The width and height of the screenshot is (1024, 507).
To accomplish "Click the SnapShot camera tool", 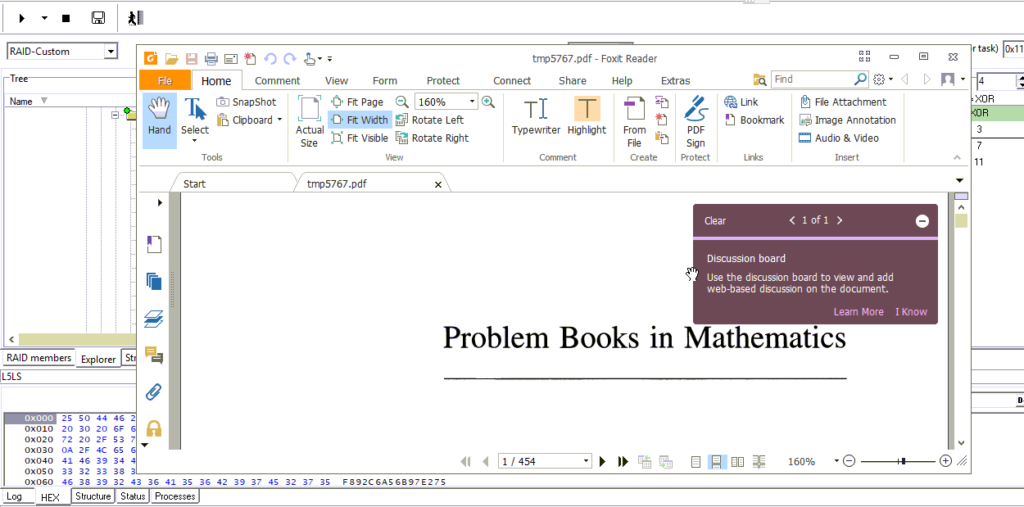I will coord(246,102).
